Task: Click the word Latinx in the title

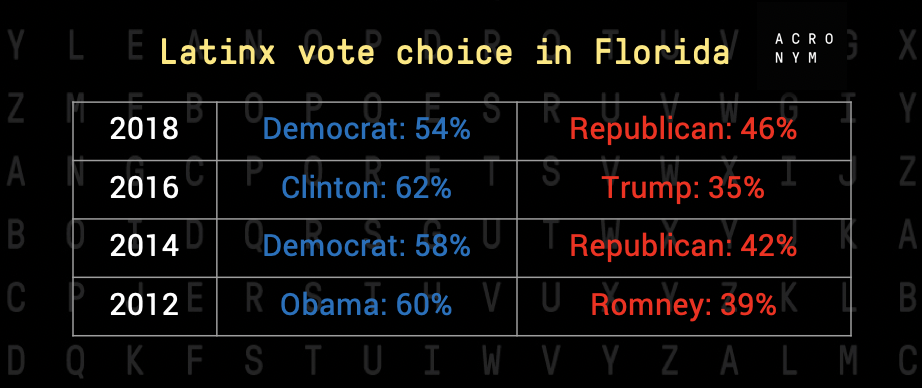Action: 217,52
